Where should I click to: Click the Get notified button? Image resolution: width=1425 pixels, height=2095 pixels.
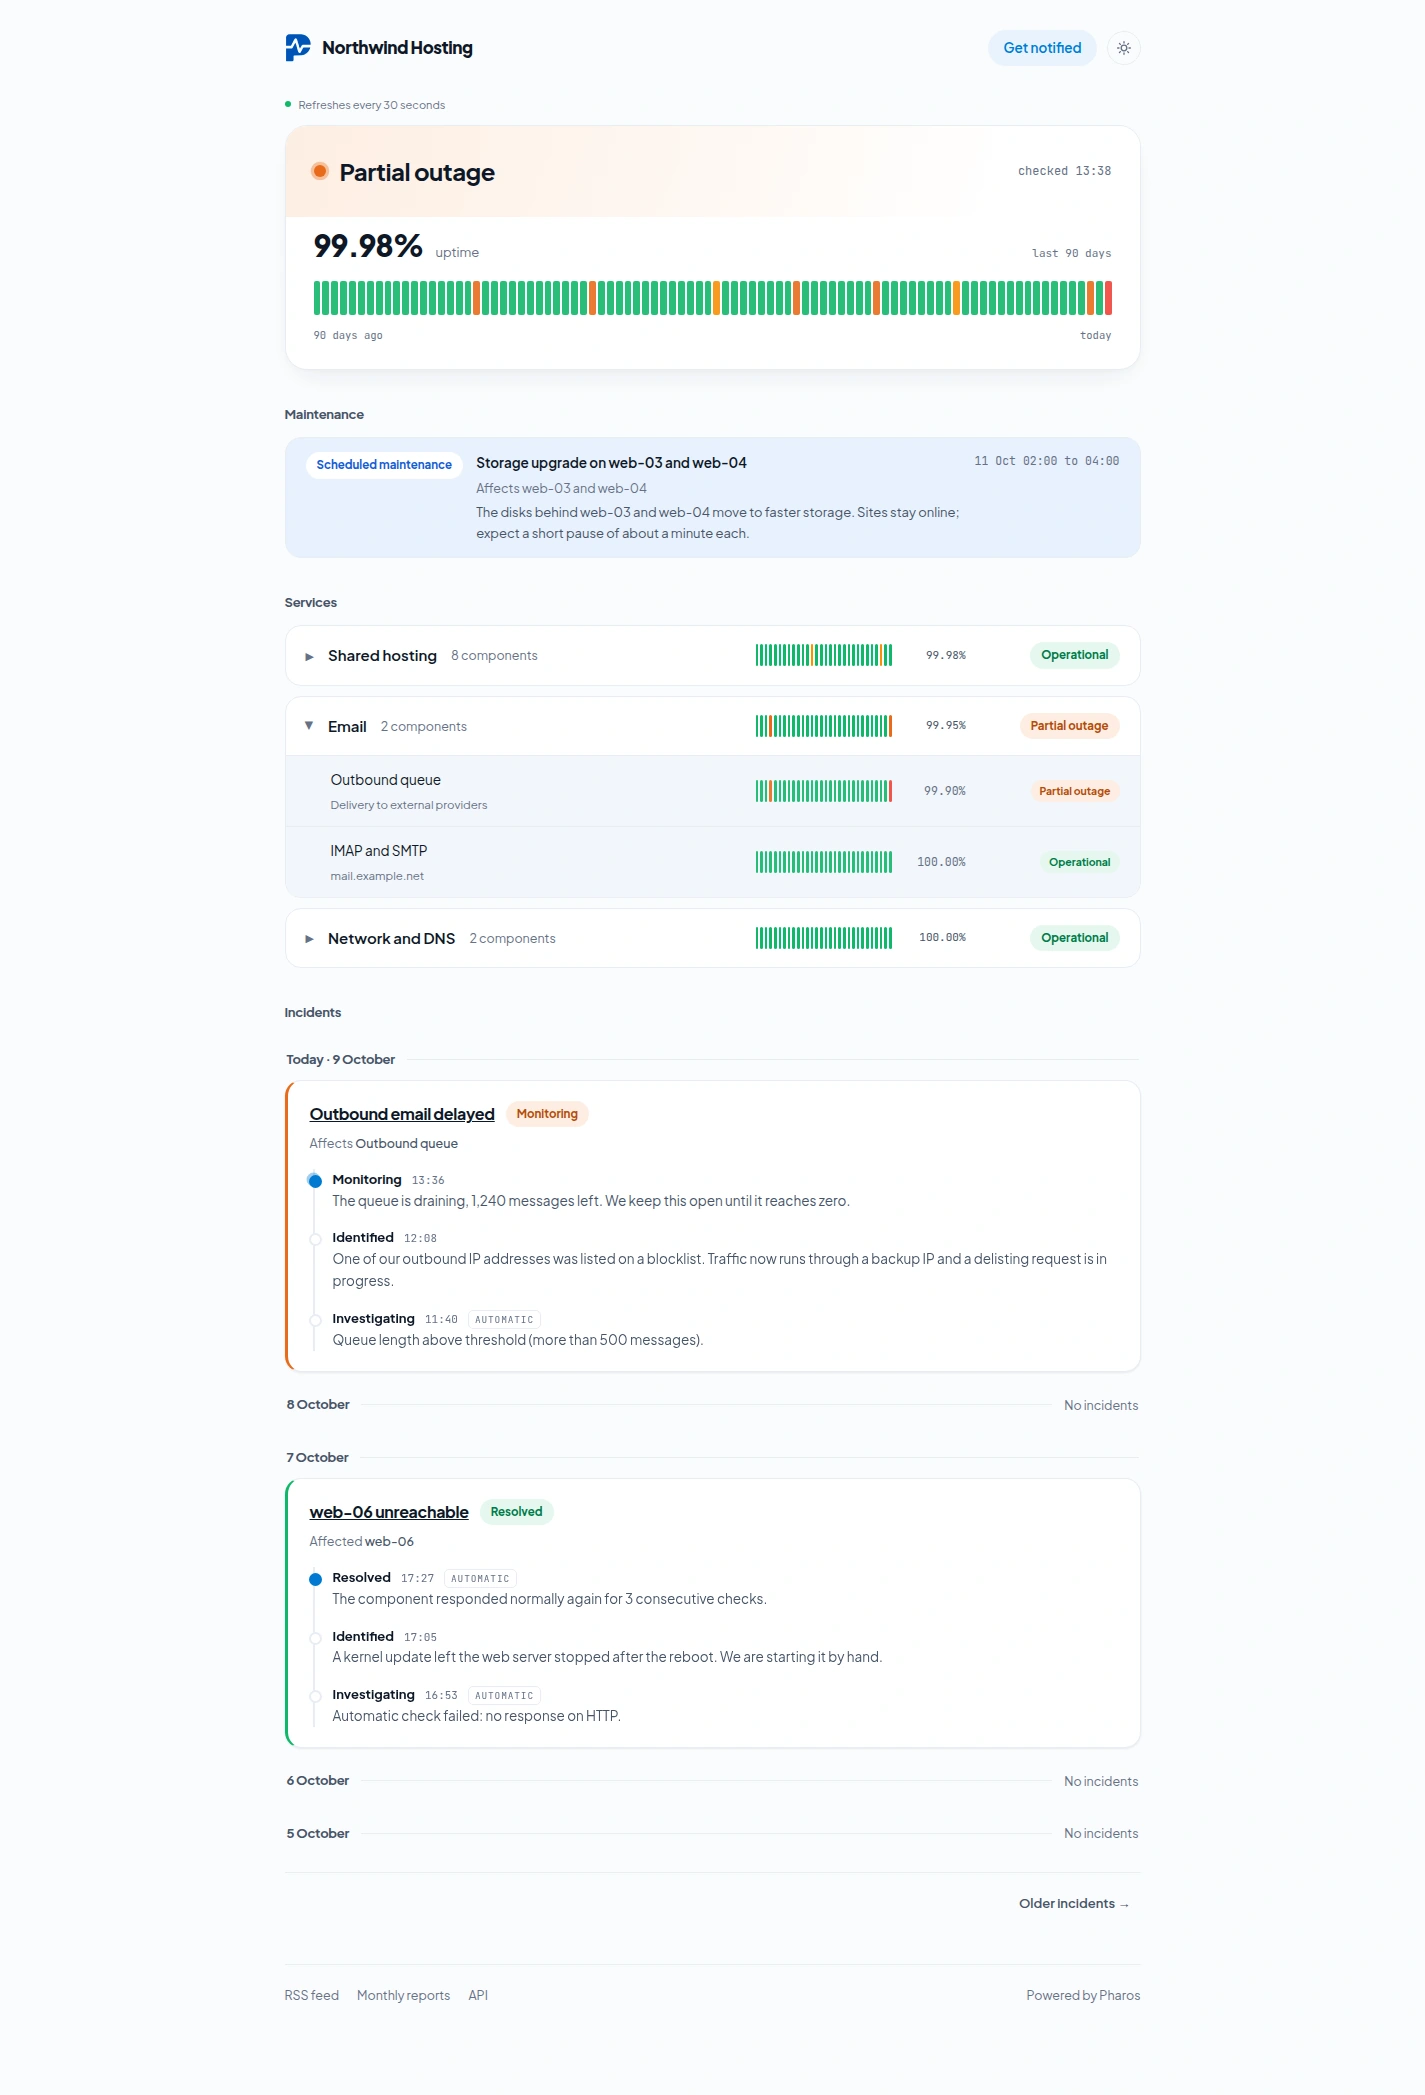[1042, 48]
